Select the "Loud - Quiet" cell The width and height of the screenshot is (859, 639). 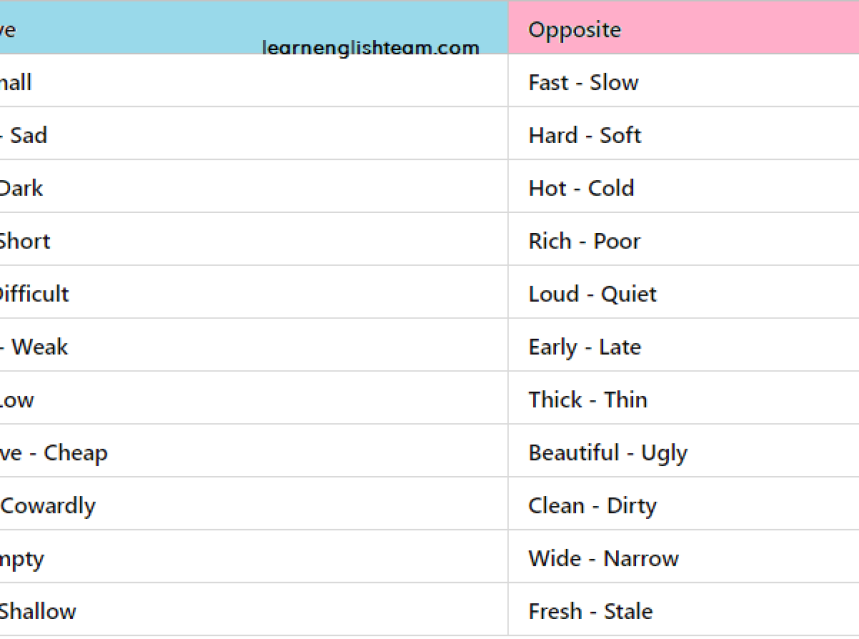pyautogui.click(x=593, y=295)
